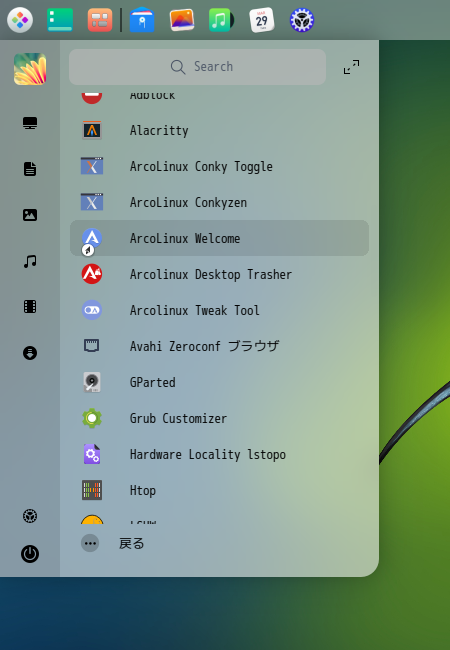Click the Avahi Zeroconf network icon

coord(92,346)
